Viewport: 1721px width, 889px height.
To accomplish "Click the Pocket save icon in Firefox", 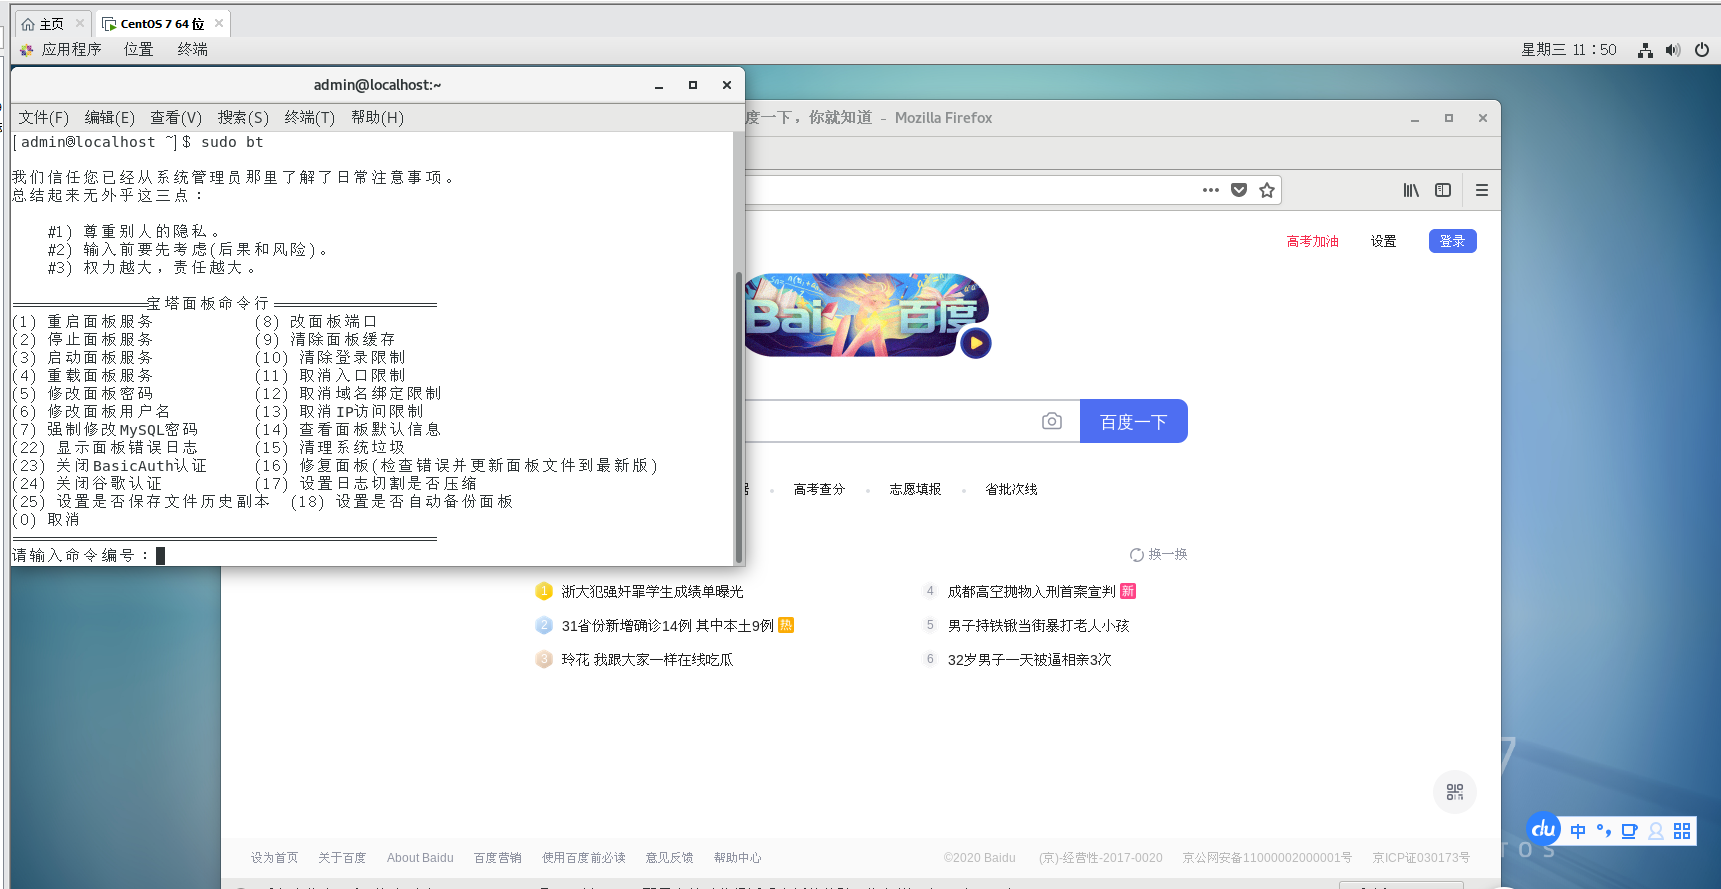I will (x=1239, y=190).
